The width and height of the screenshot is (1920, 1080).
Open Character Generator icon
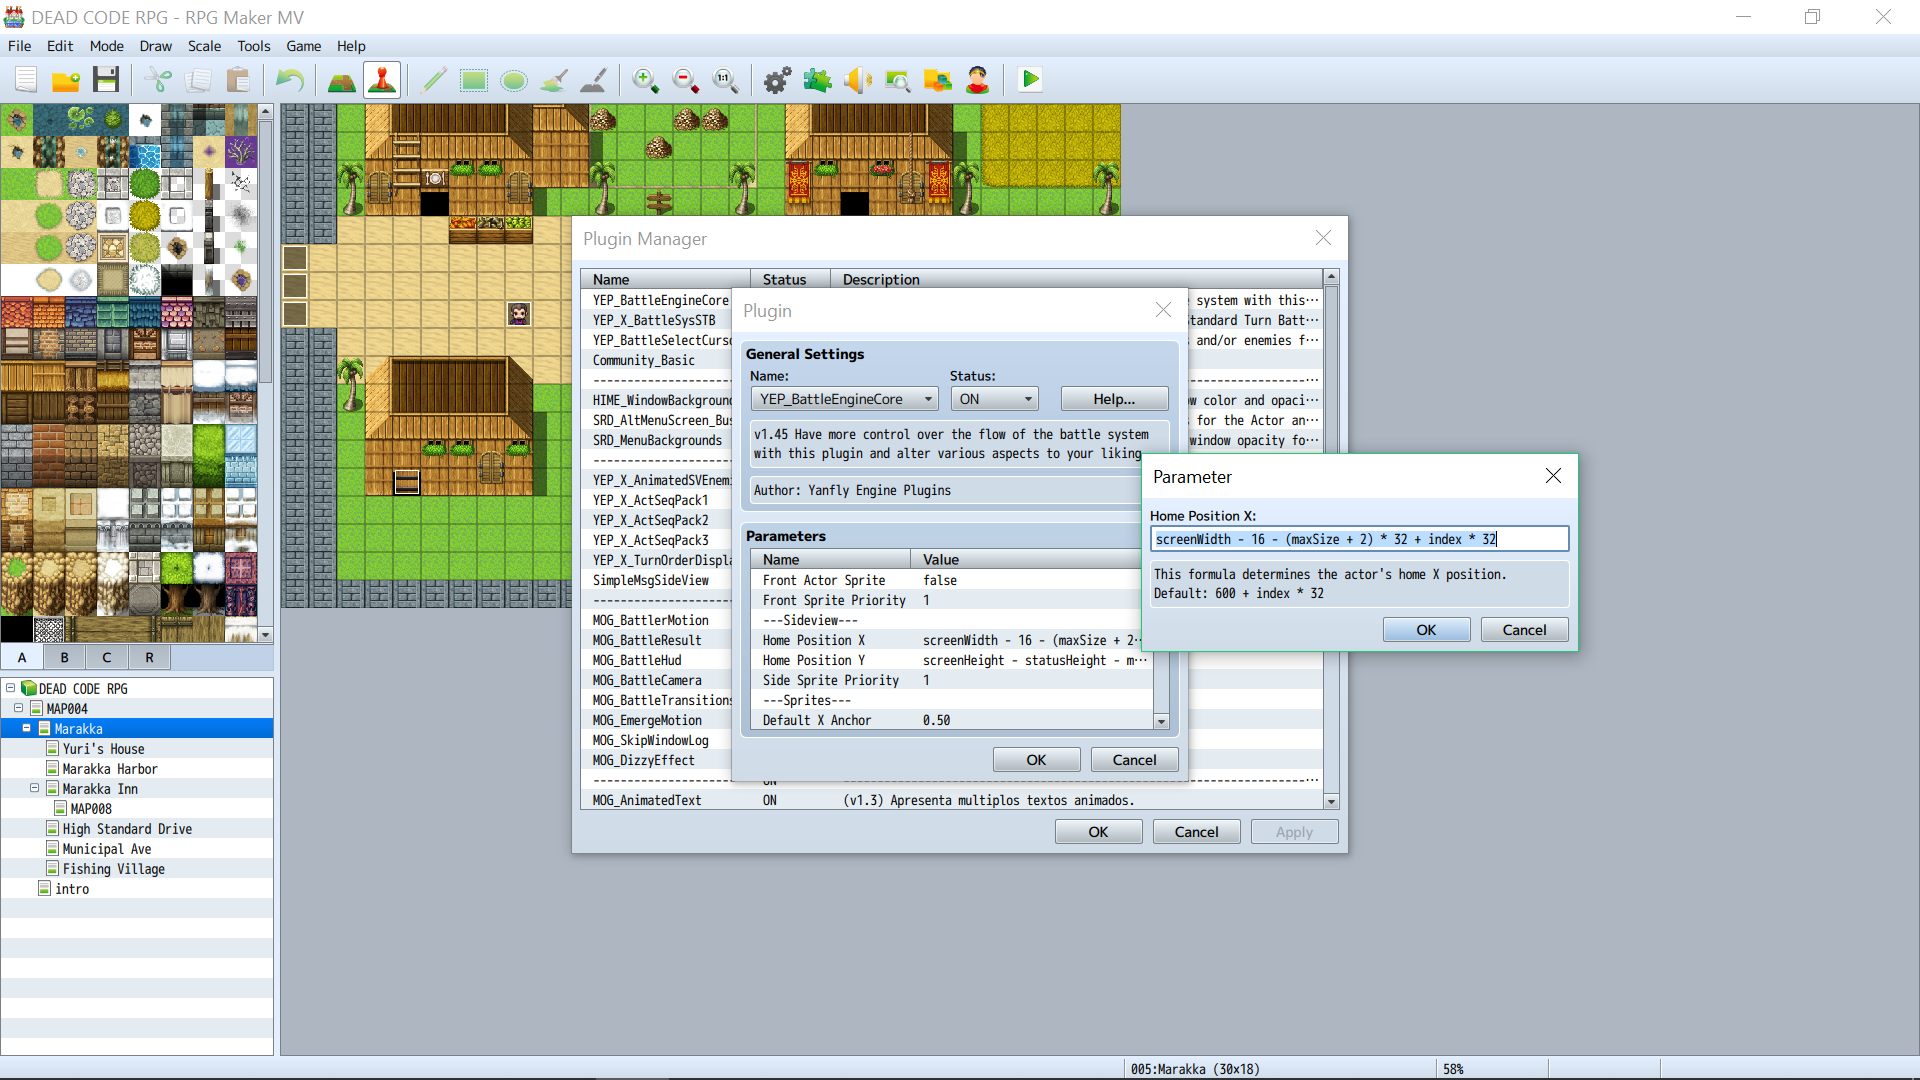pos(978,80)
